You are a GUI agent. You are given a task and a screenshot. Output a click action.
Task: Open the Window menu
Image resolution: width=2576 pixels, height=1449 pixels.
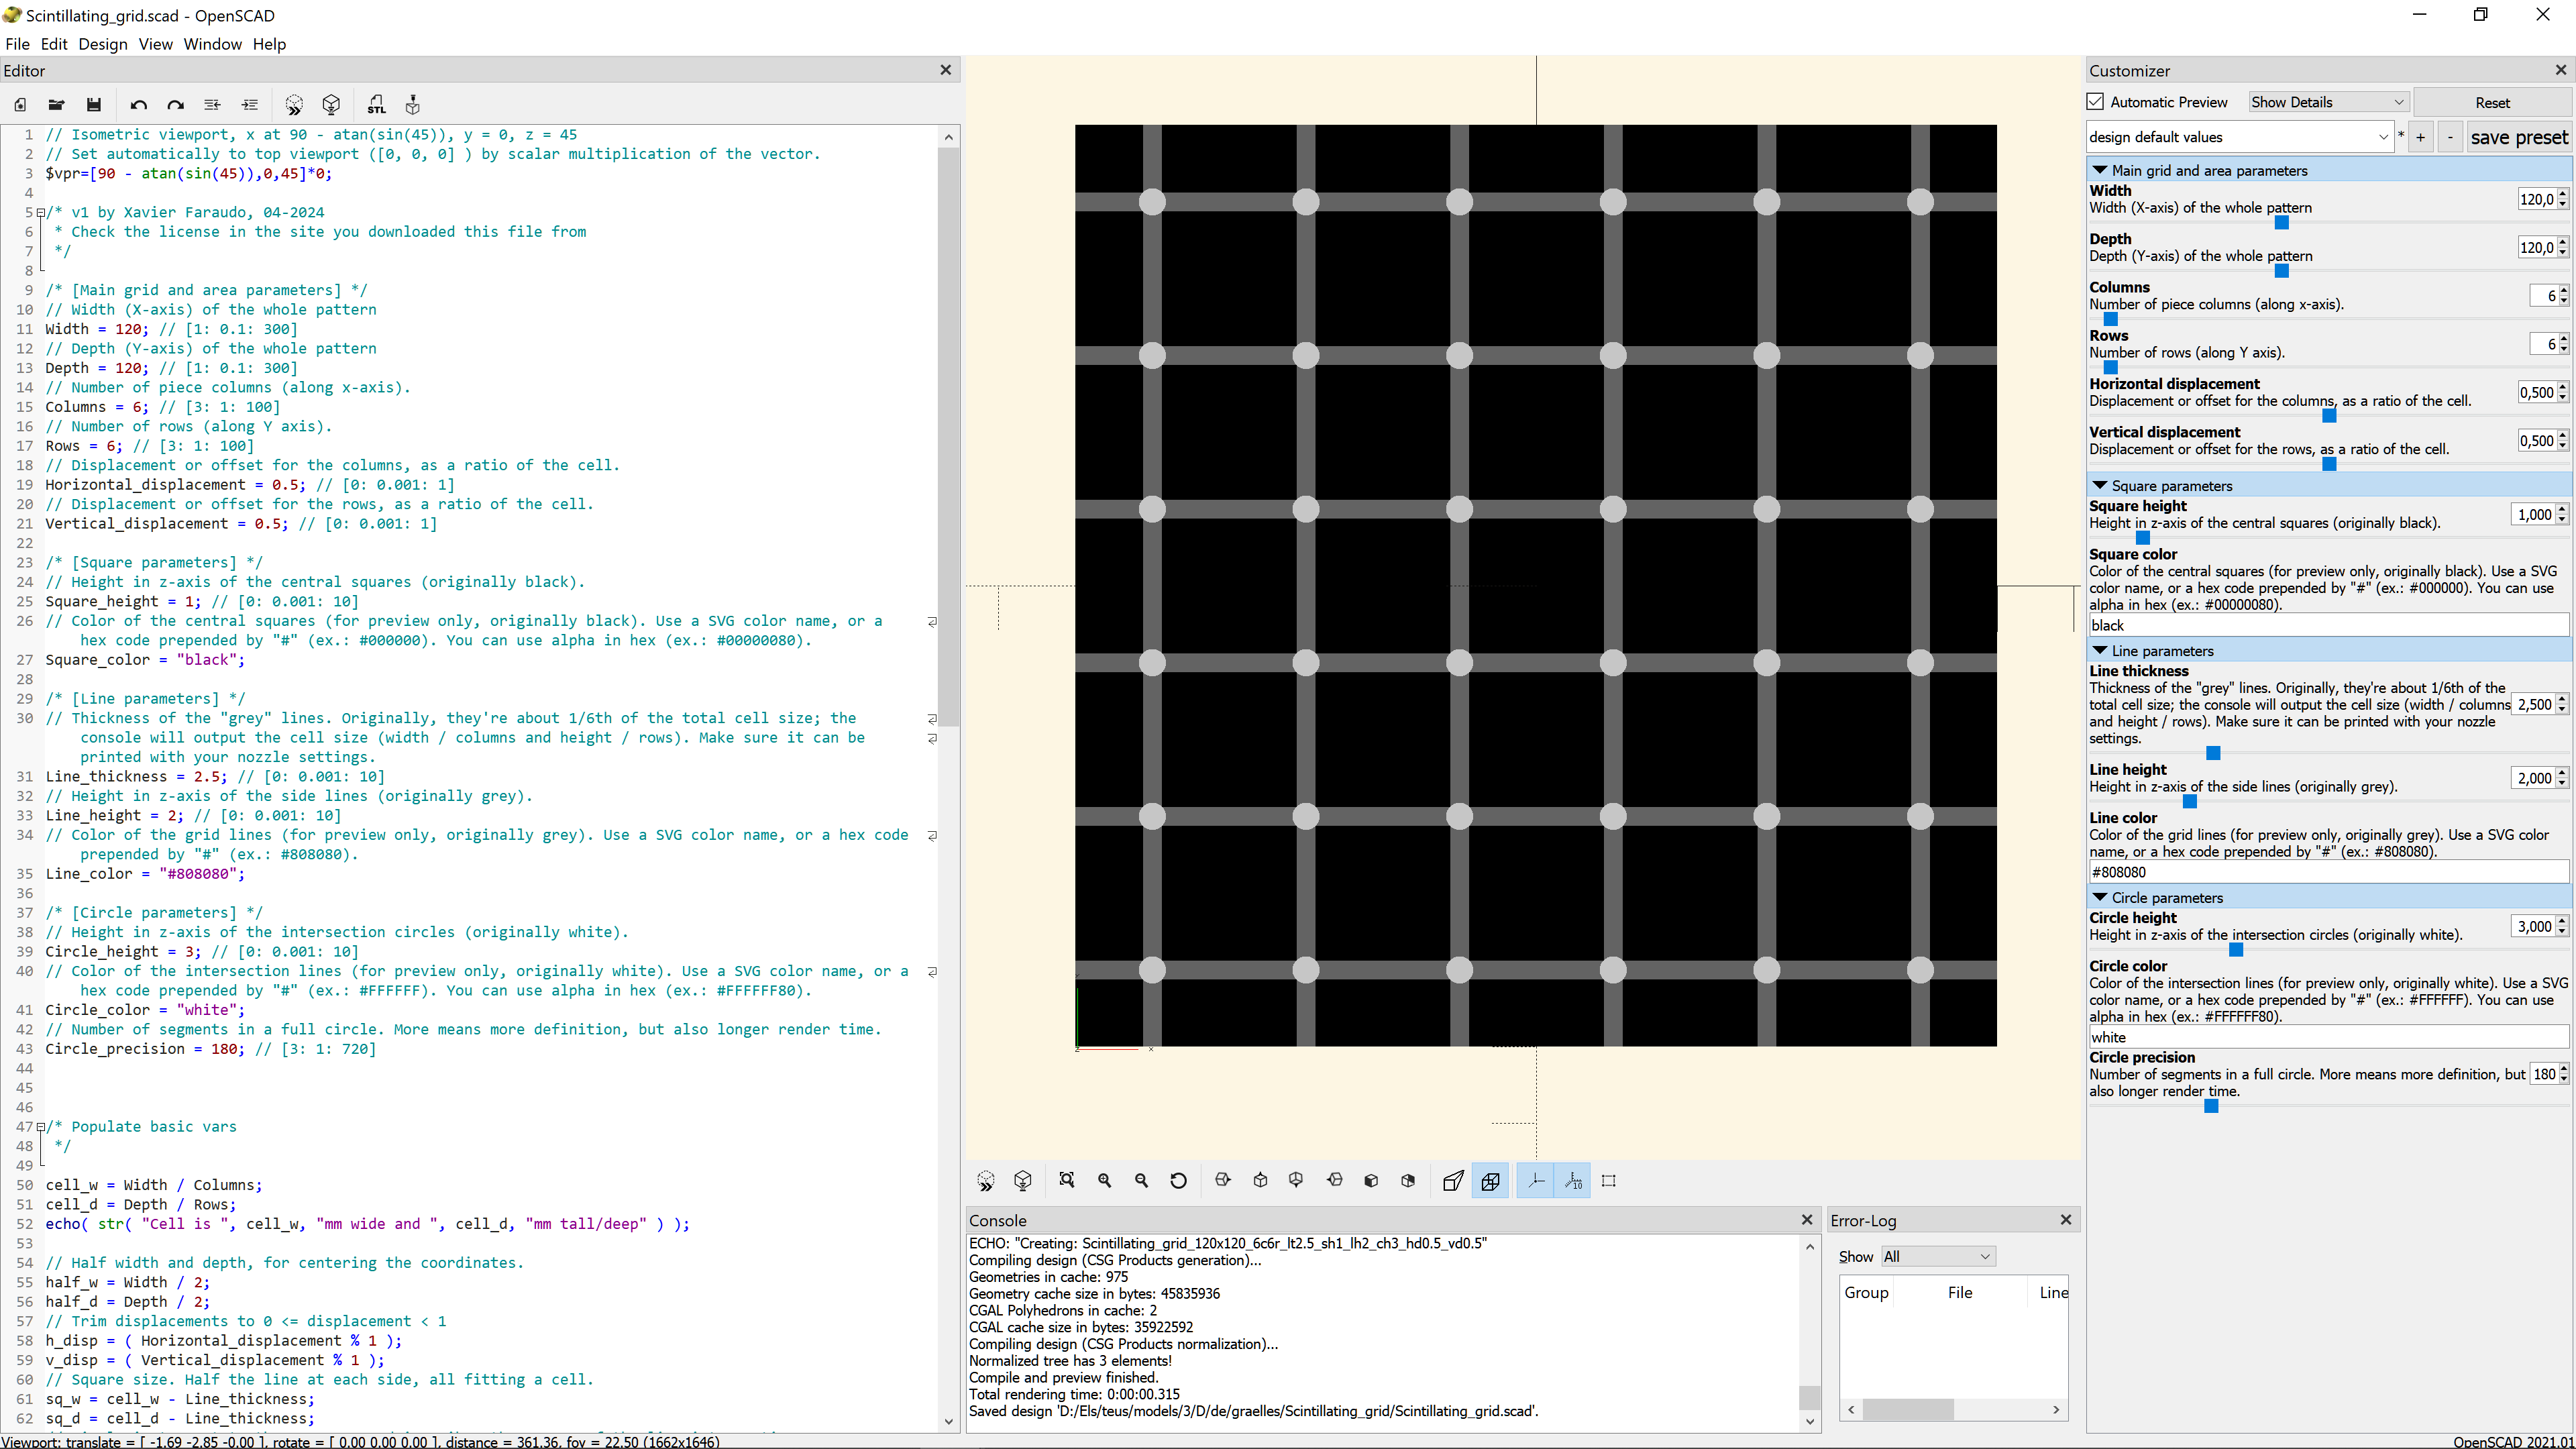pyautogui.click(x=212, y=44)
